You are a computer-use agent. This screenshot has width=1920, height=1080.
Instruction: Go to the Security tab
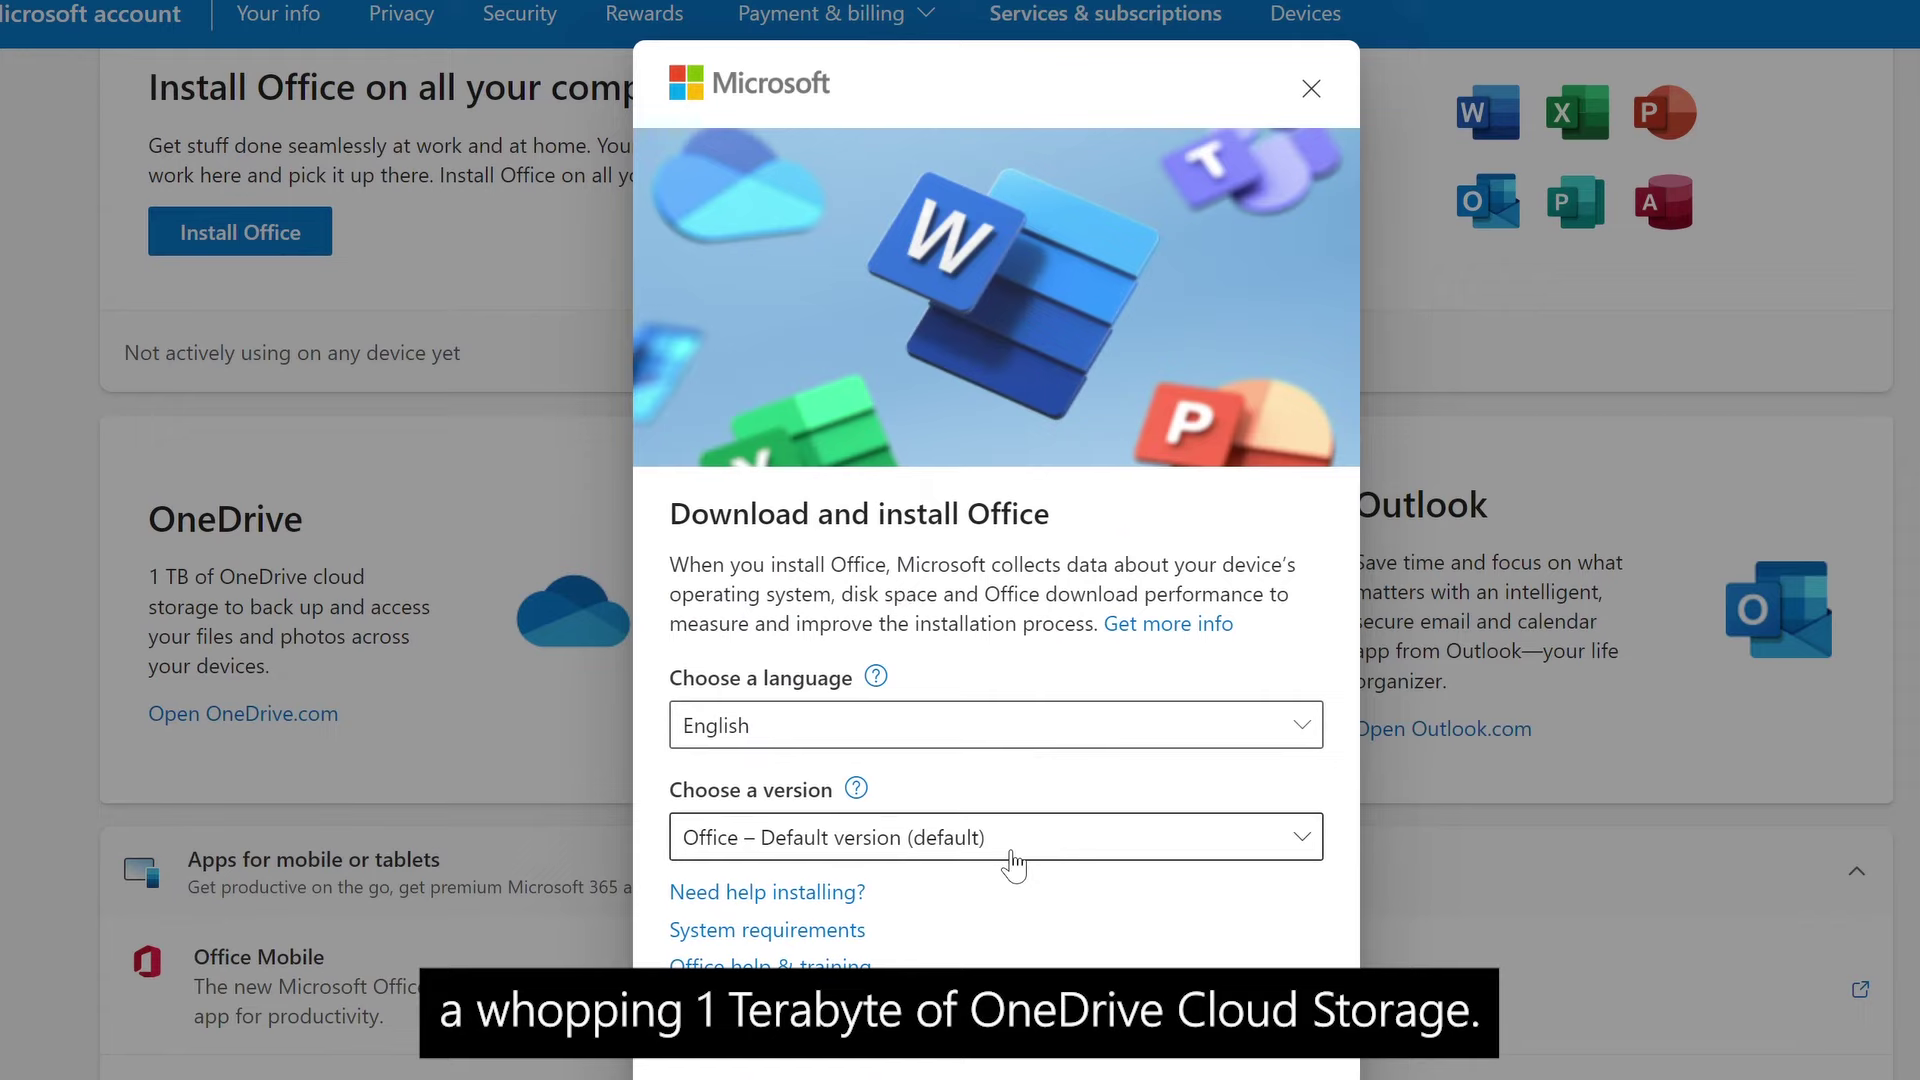tap(519, 14)
